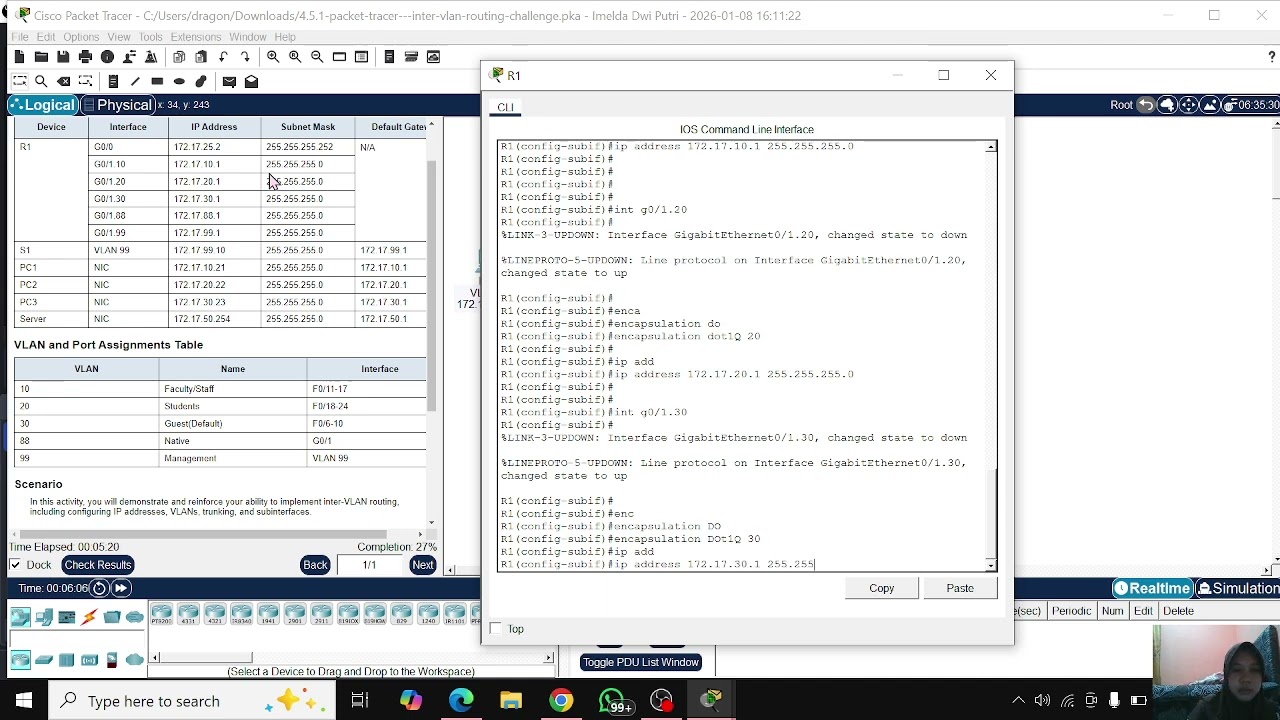Choose the Place Note tool
1280x720 pixels.
[113, 81]
